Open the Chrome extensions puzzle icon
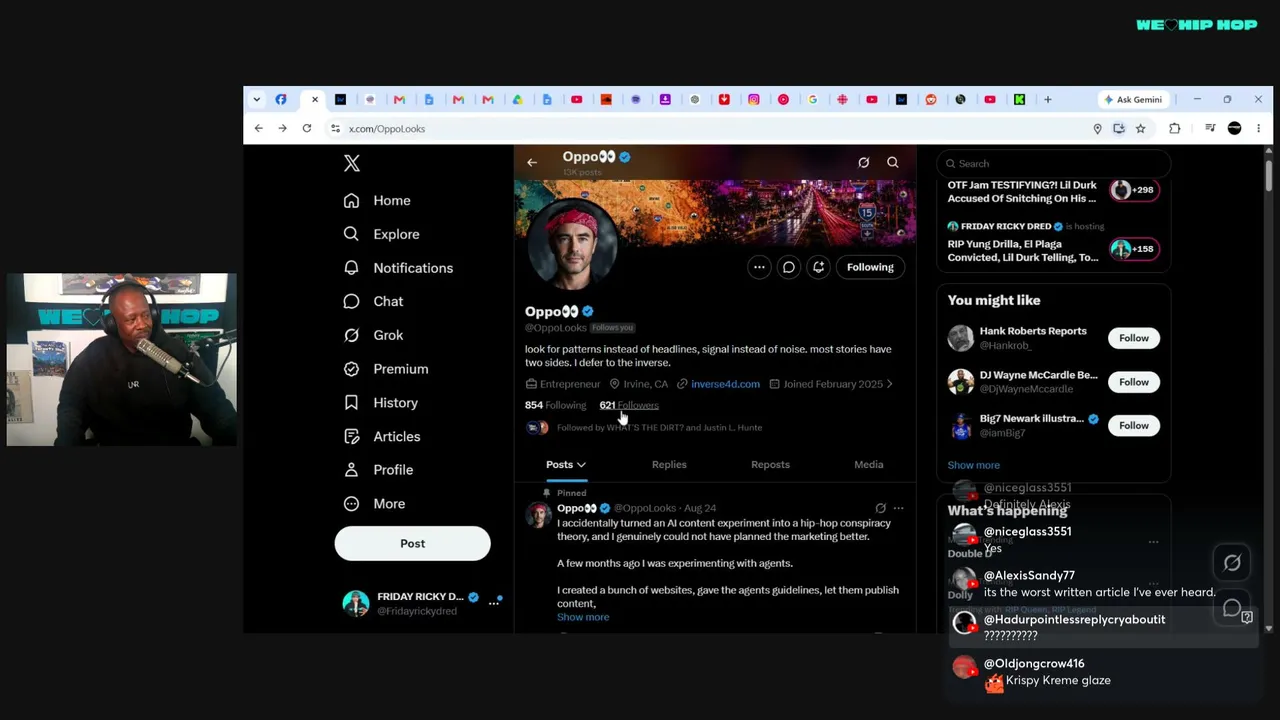This screenshot has height=720, width=1280. [1175, 128]
